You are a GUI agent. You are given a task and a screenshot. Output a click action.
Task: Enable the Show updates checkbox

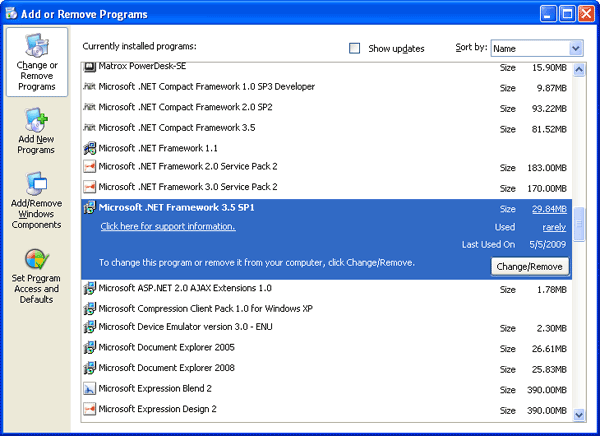(354, 48)
